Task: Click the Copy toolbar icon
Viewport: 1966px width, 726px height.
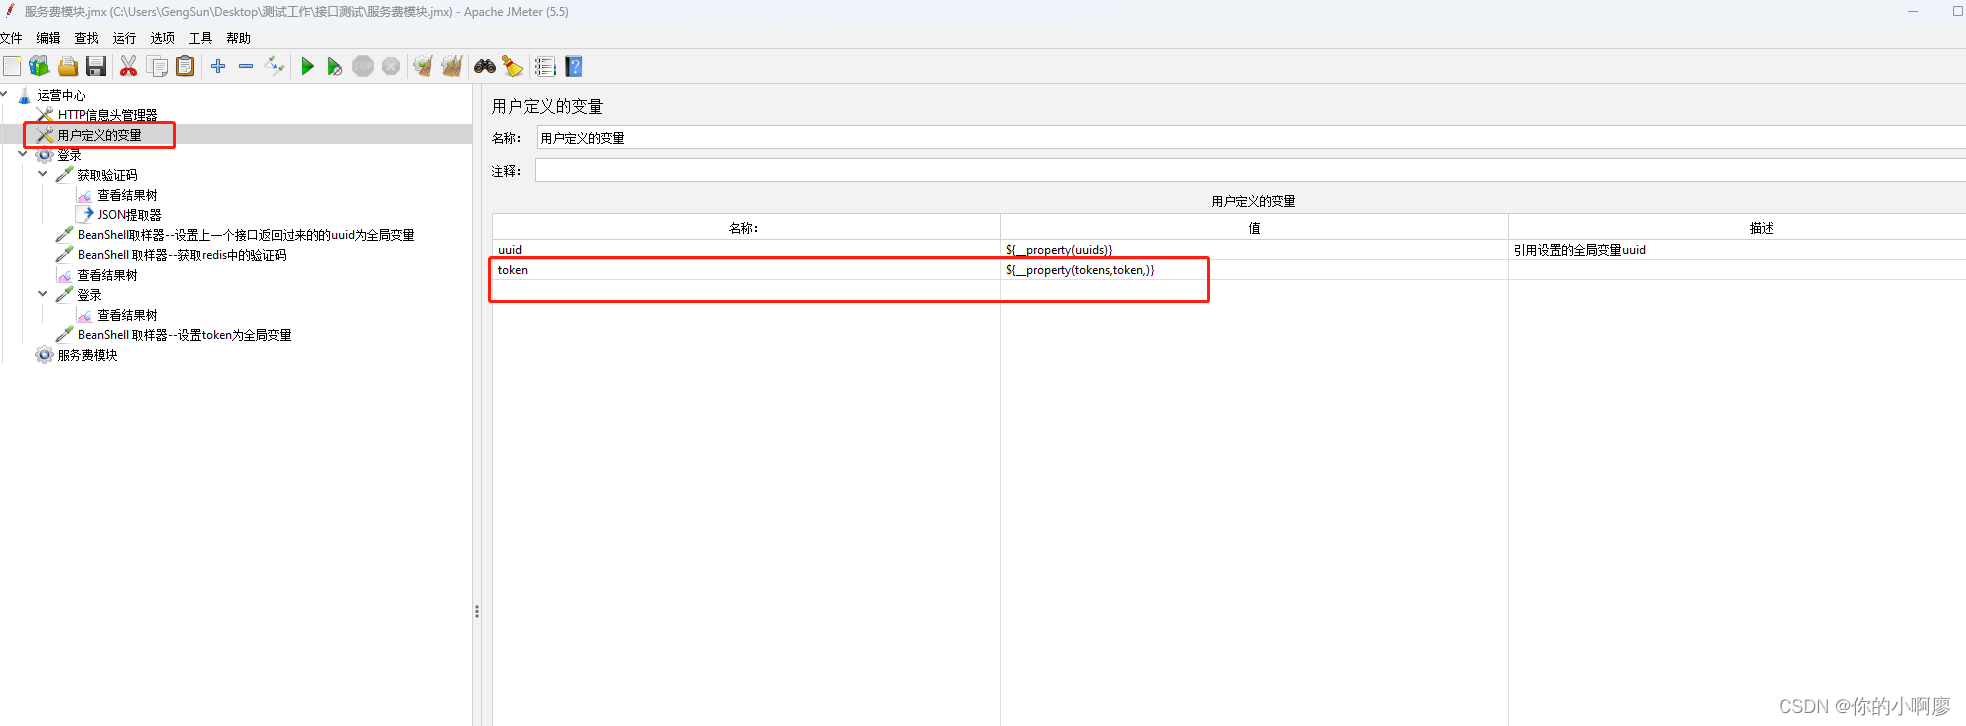Action: pos(157,66)
